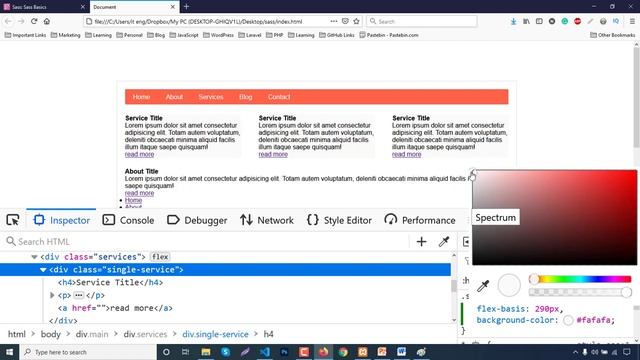Click About in the orange navigation bar
This screenshot has height=360, width=640.
click(x=174, y=97)
